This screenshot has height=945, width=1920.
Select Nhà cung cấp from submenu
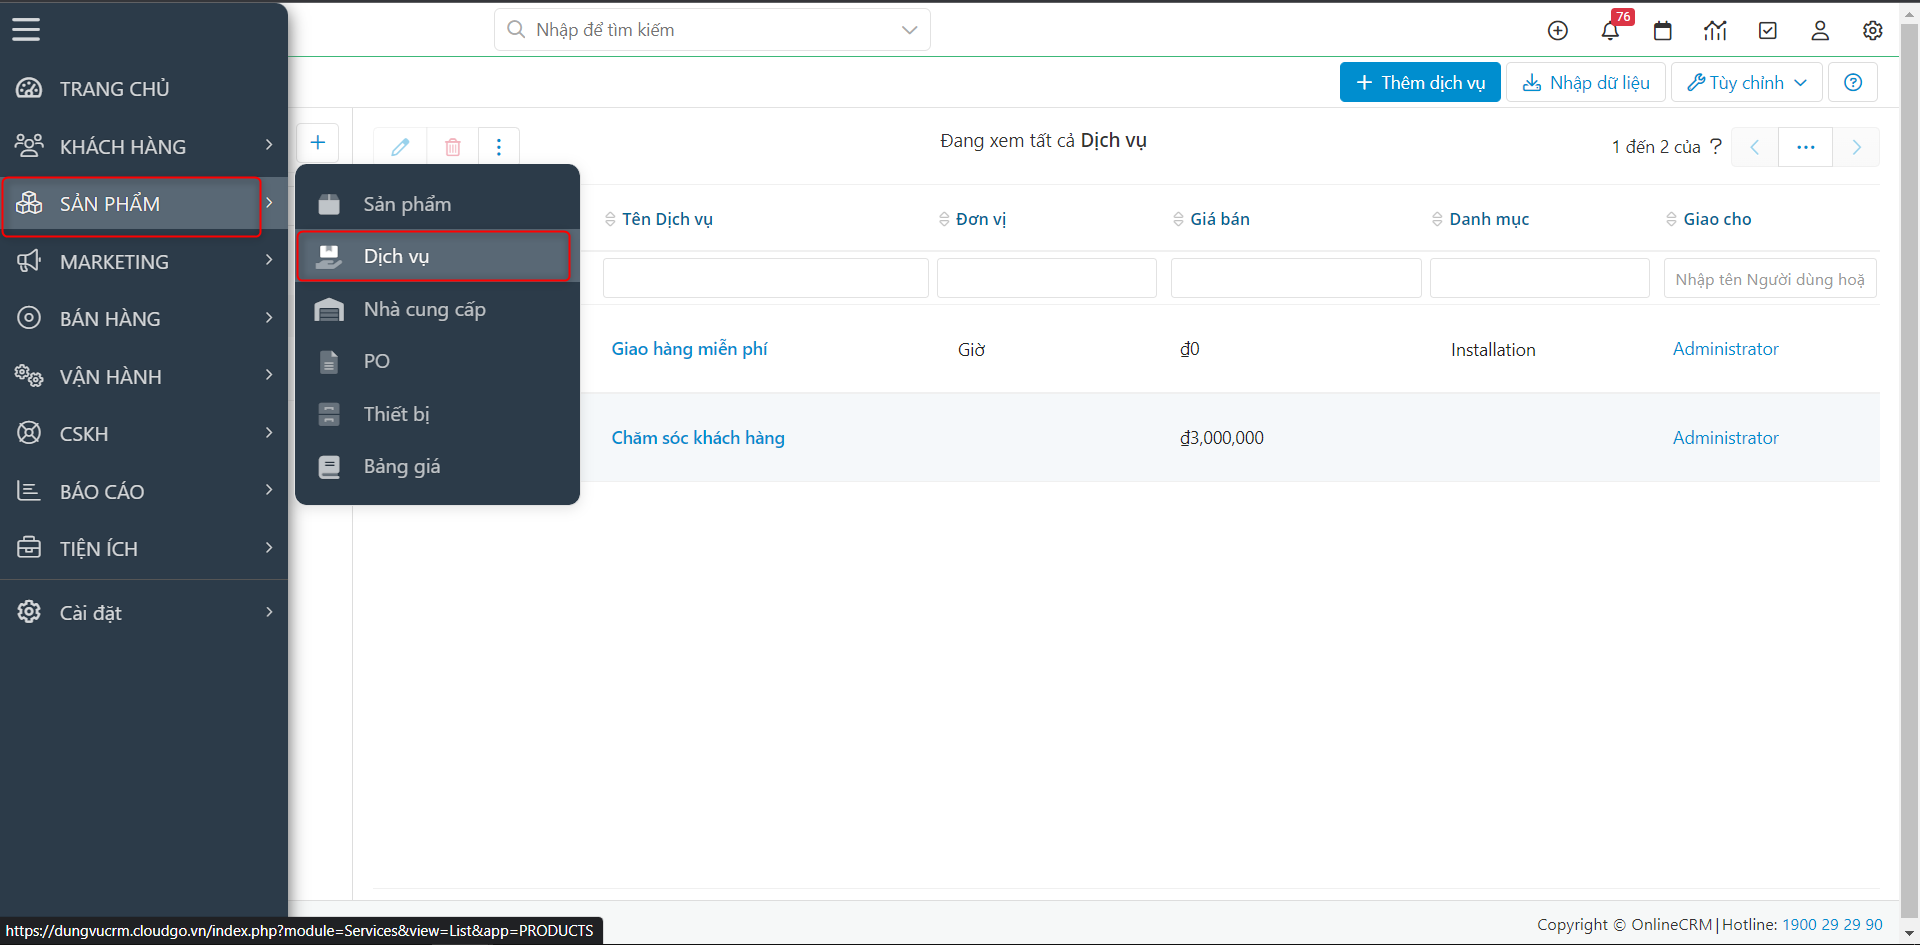point(424,310)
